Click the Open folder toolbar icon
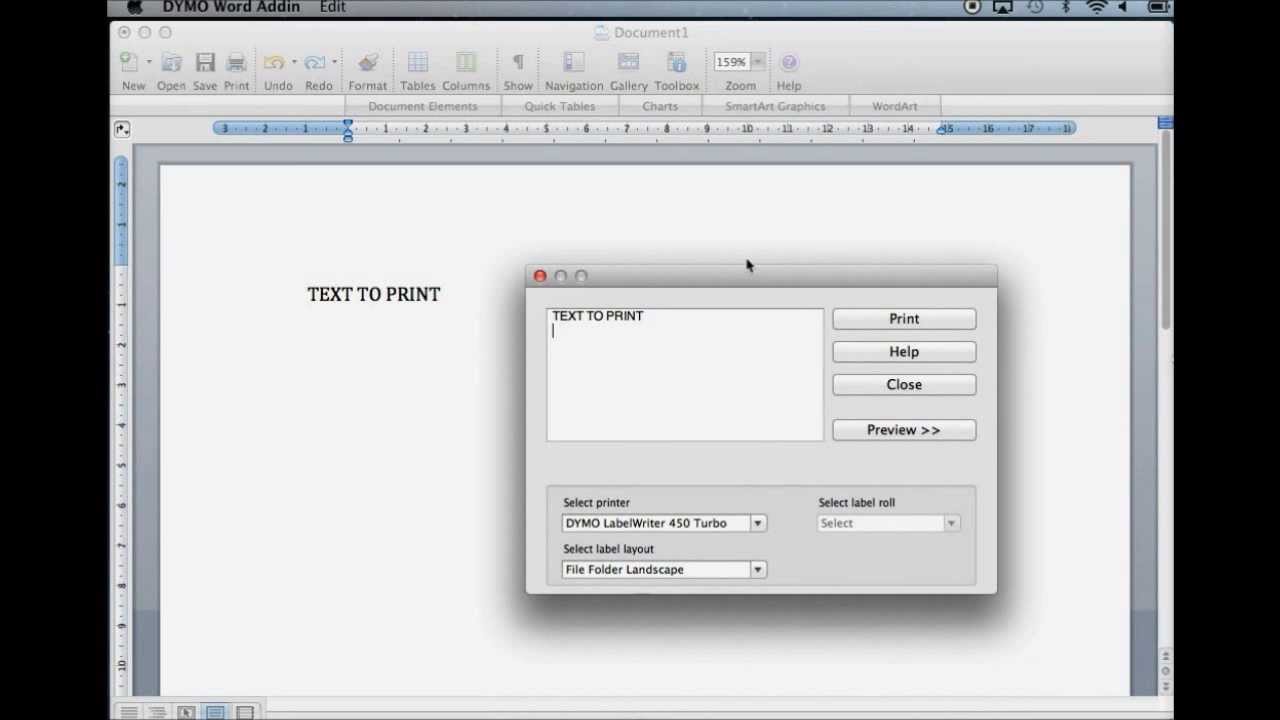This screenshot has height=720, width=1280. coord(171,62)
